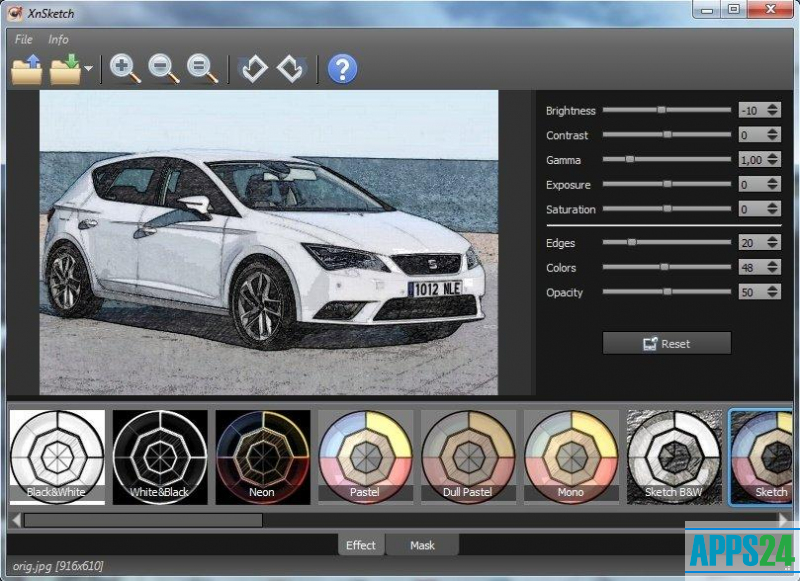This screenshot has width=800, height=581.
Task: Click the Edges slider track
Action: pos(667,242)
